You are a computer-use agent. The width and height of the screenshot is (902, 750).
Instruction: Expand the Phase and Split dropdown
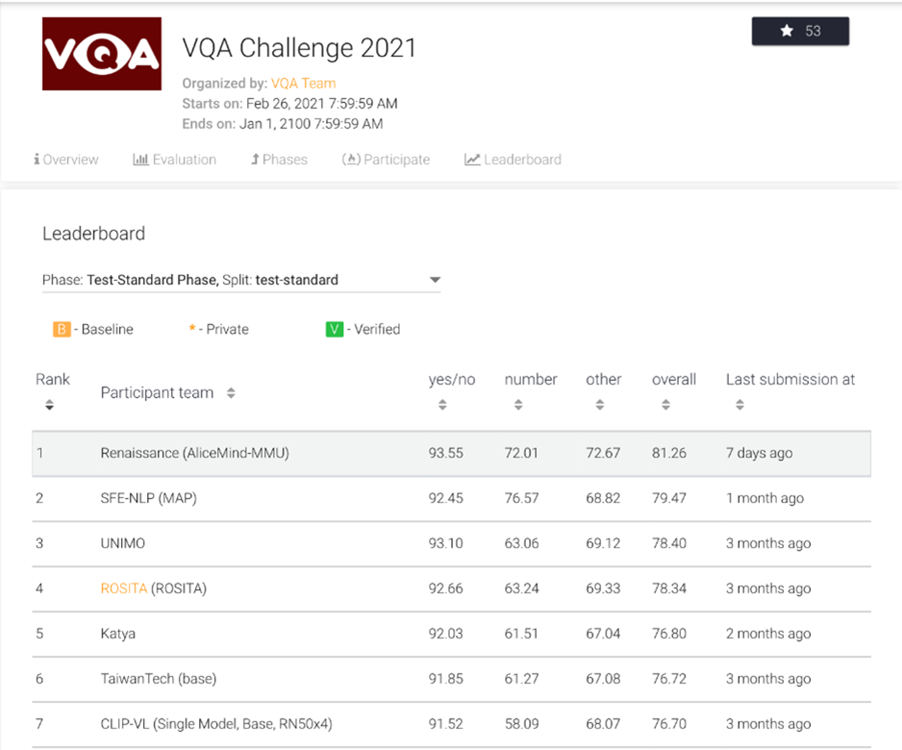[434, 280]
